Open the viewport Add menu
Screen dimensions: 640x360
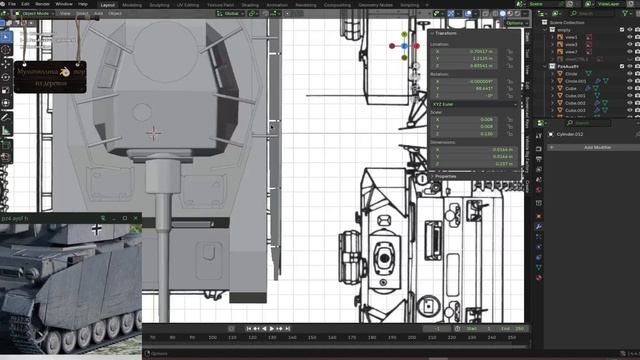(x=98, y=13)
